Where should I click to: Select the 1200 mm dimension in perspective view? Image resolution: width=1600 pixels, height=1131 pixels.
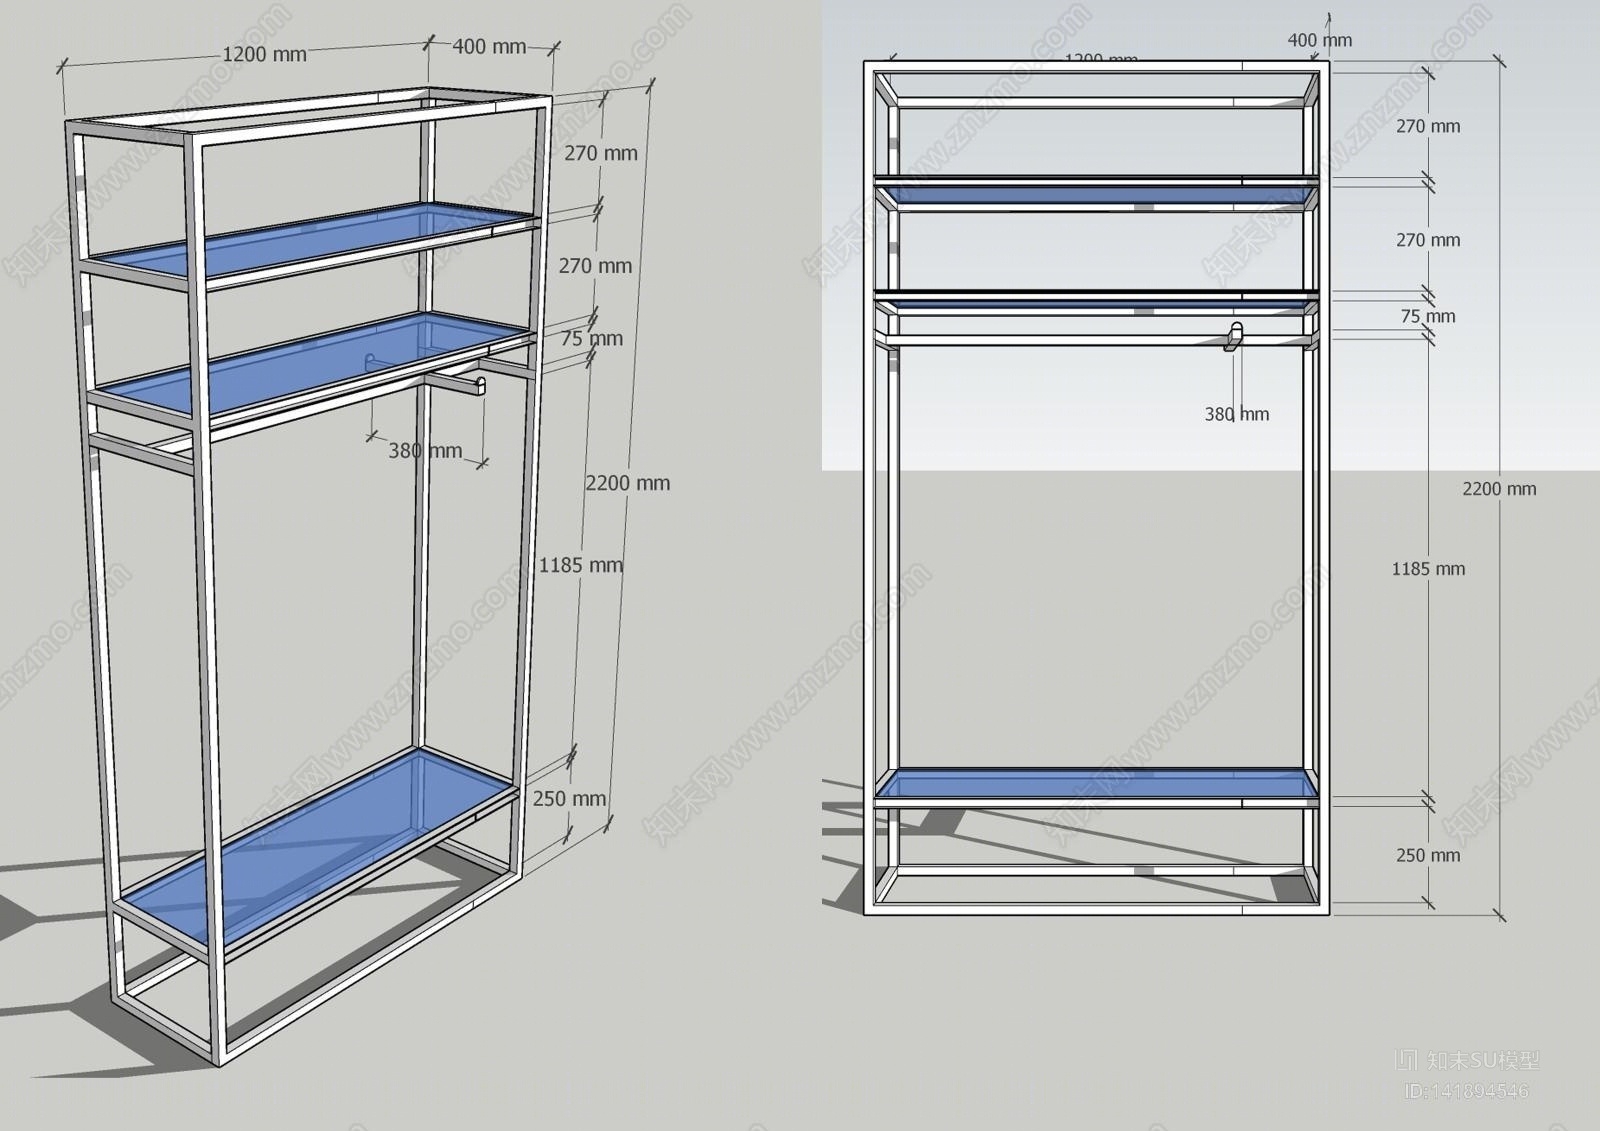(264, 54)
